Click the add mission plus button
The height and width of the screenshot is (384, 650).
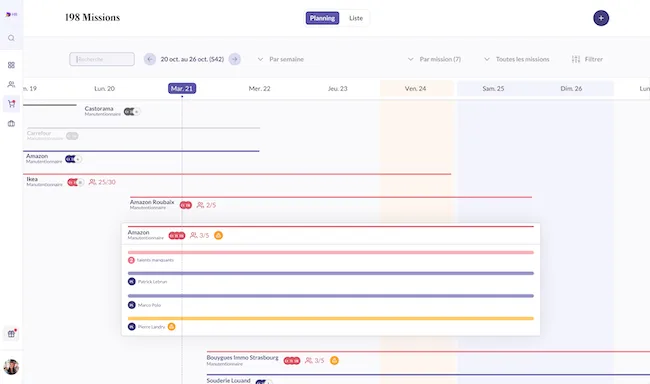[601, 18]
